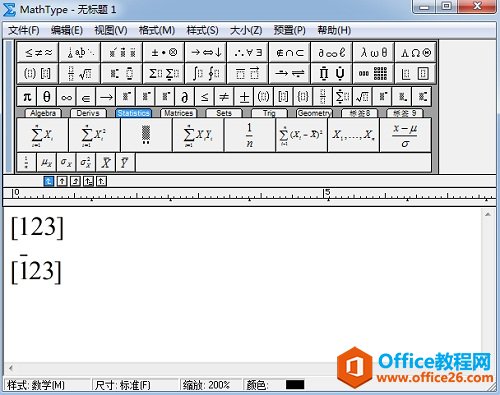Open the 大小(Z) menu
500x395 pixels.
(x=246, y=30)
